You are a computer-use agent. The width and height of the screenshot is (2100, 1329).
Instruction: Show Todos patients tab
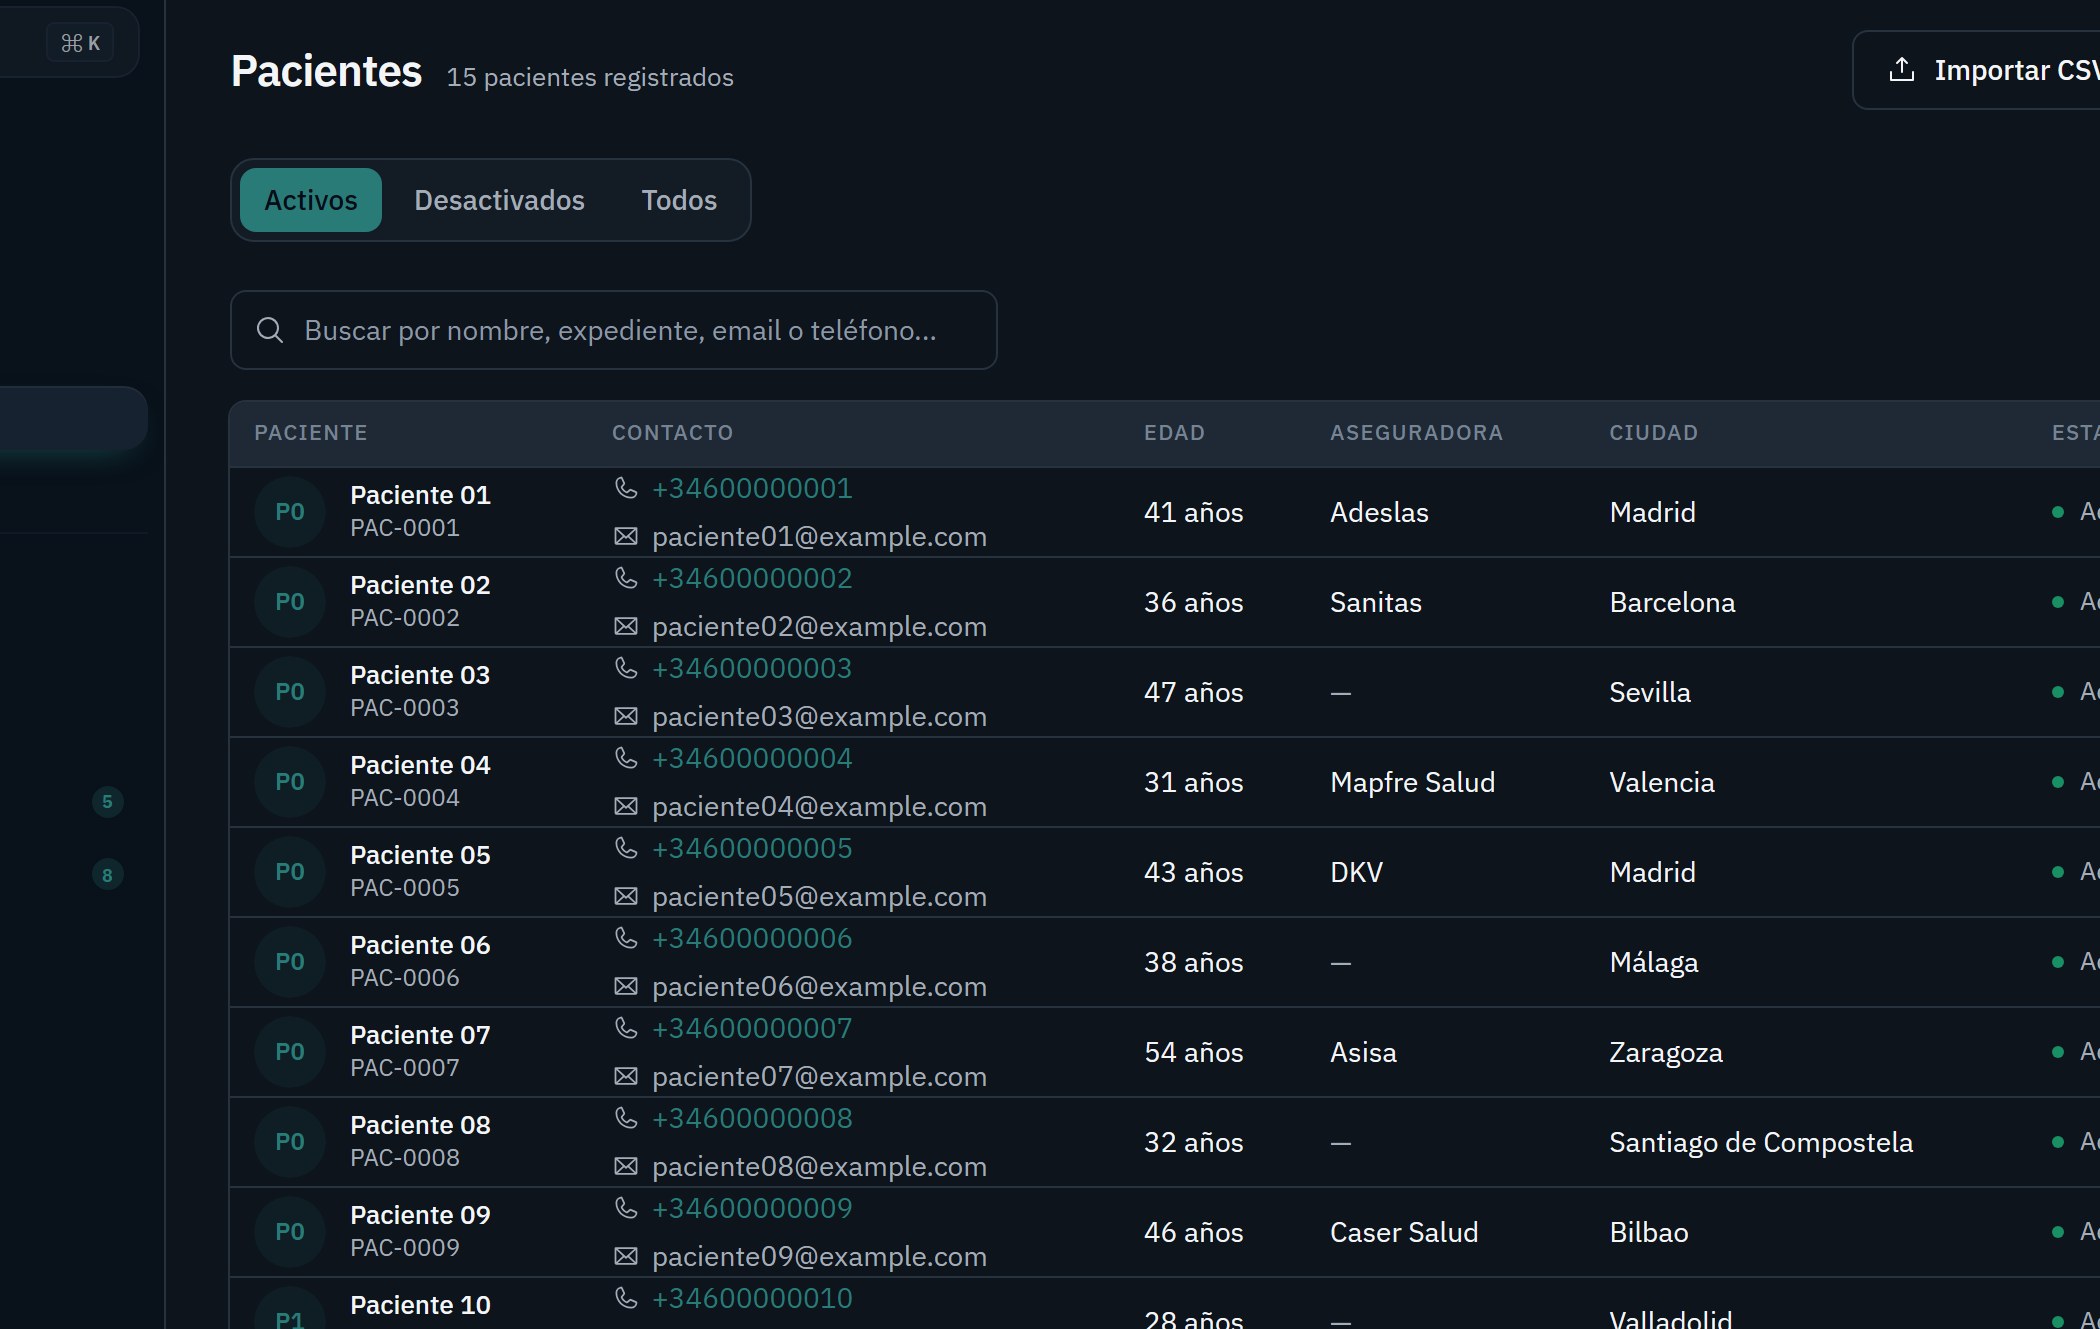point(679,200)
